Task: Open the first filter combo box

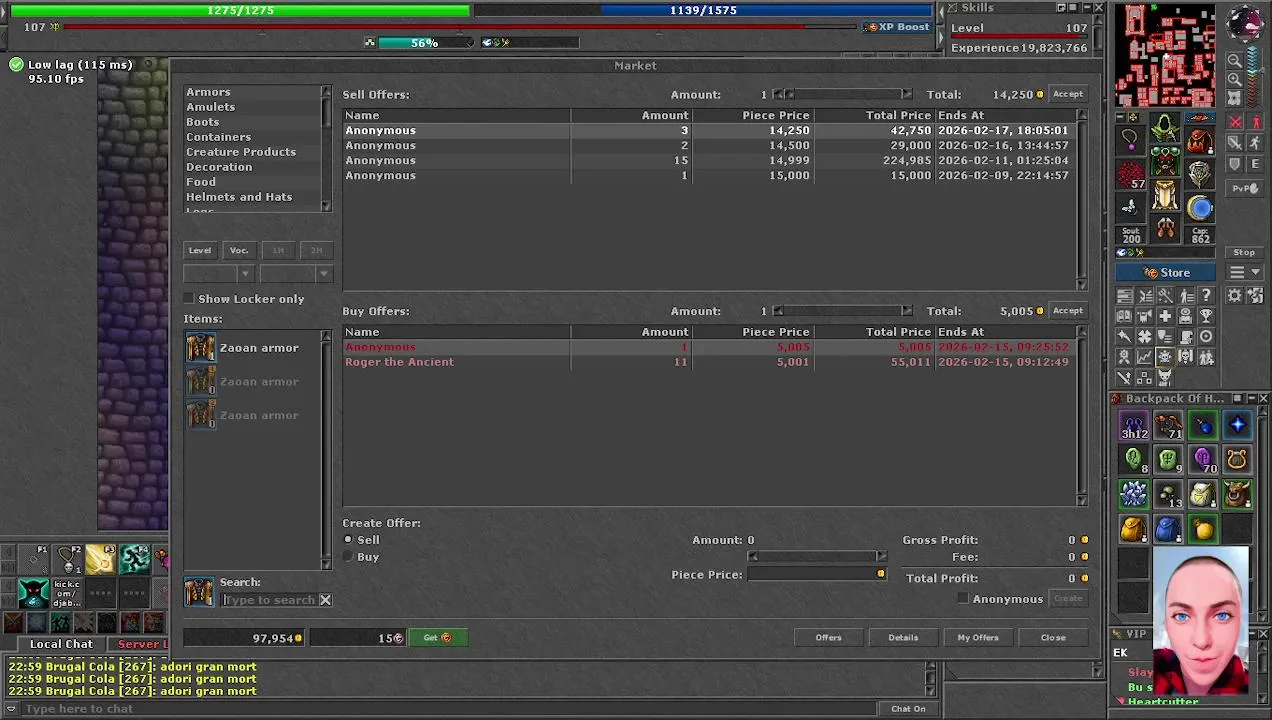Action: (x=217, y=273)
